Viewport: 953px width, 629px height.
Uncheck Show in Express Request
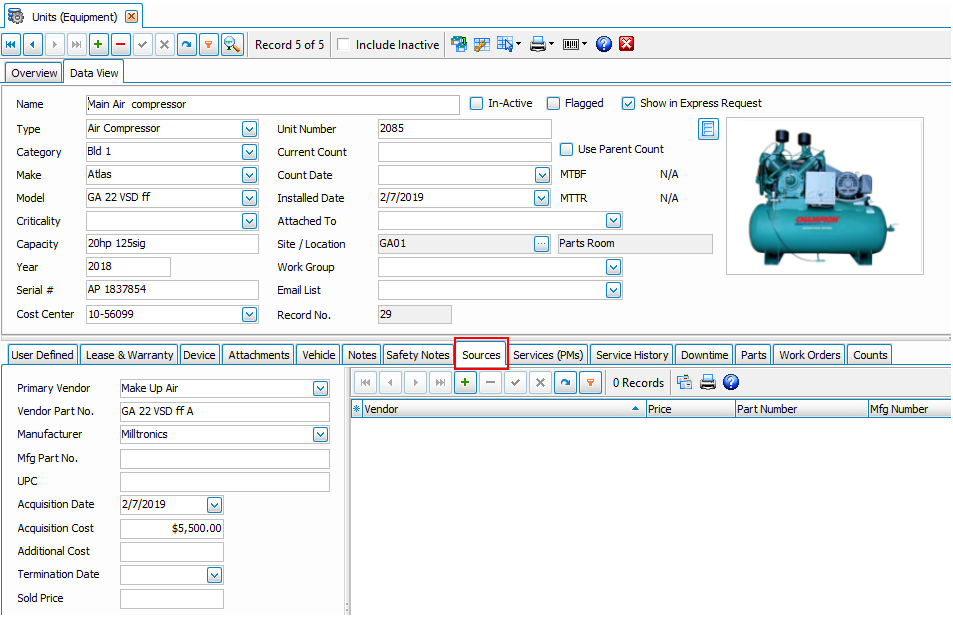[x=628, y=103]
